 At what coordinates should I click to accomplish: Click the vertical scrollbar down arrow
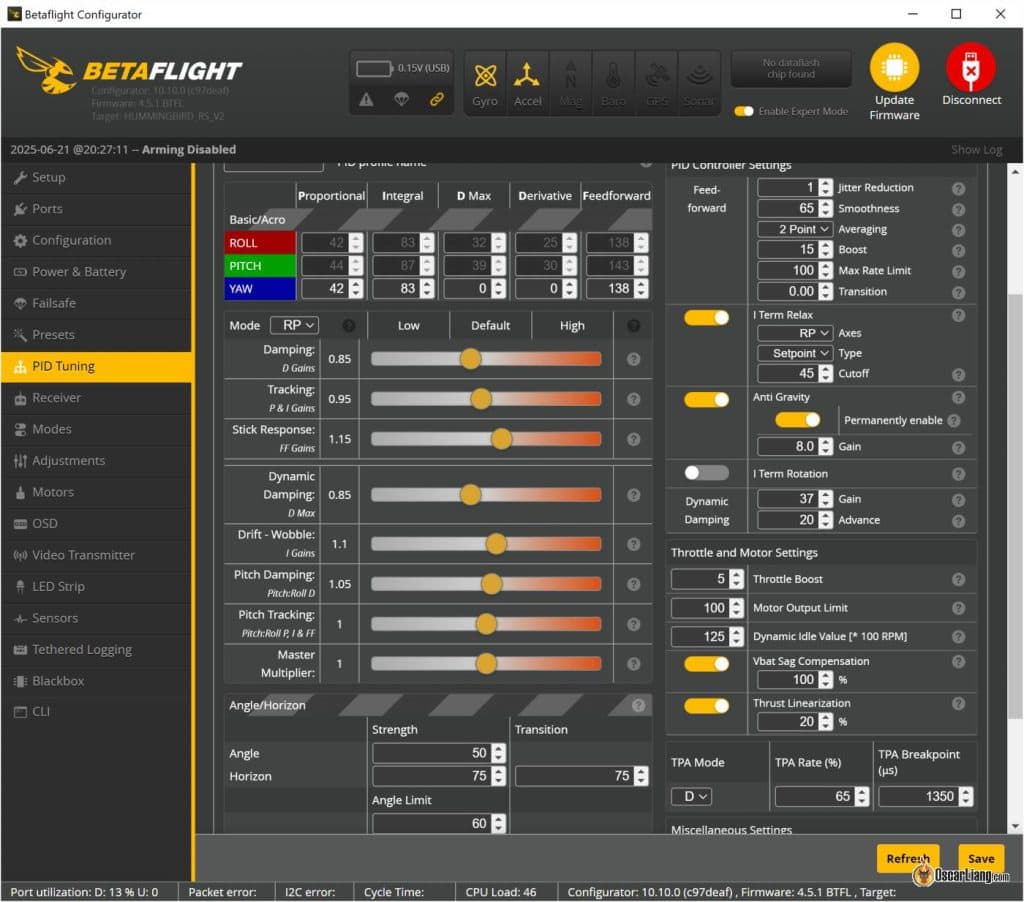point(1015,826)
